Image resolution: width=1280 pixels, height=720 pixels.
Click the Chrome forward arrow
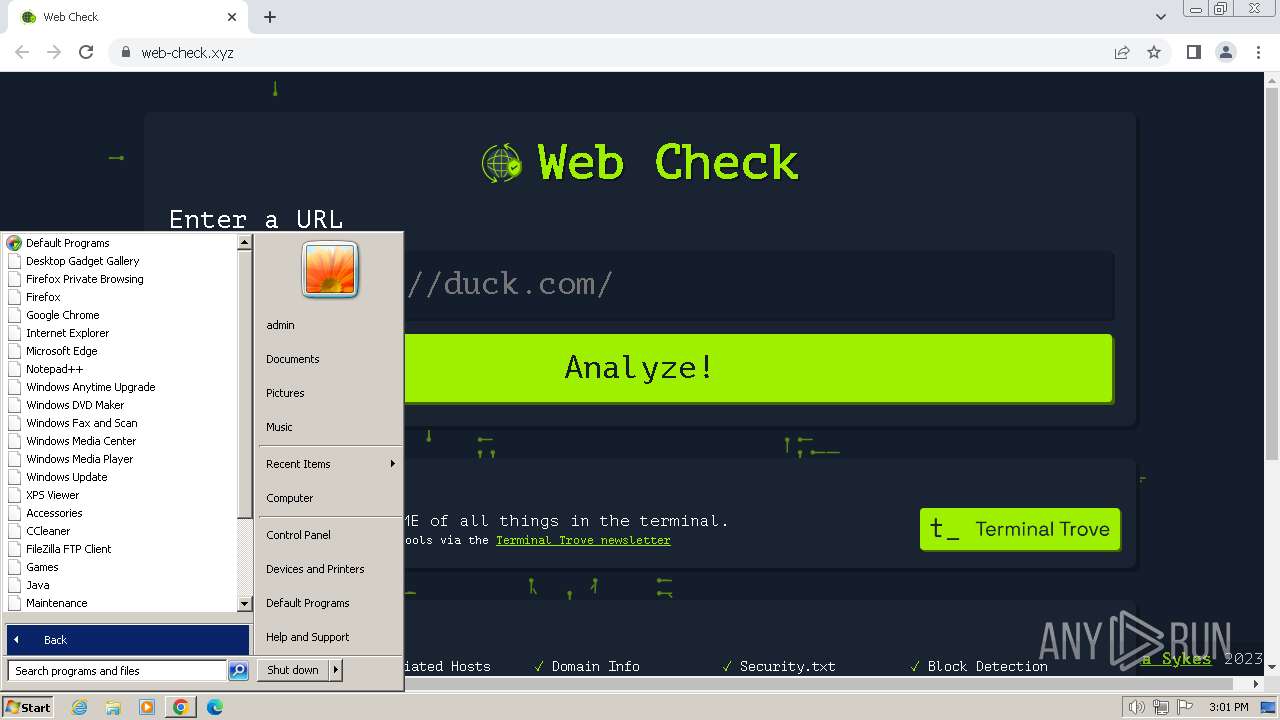pos(54,52)
